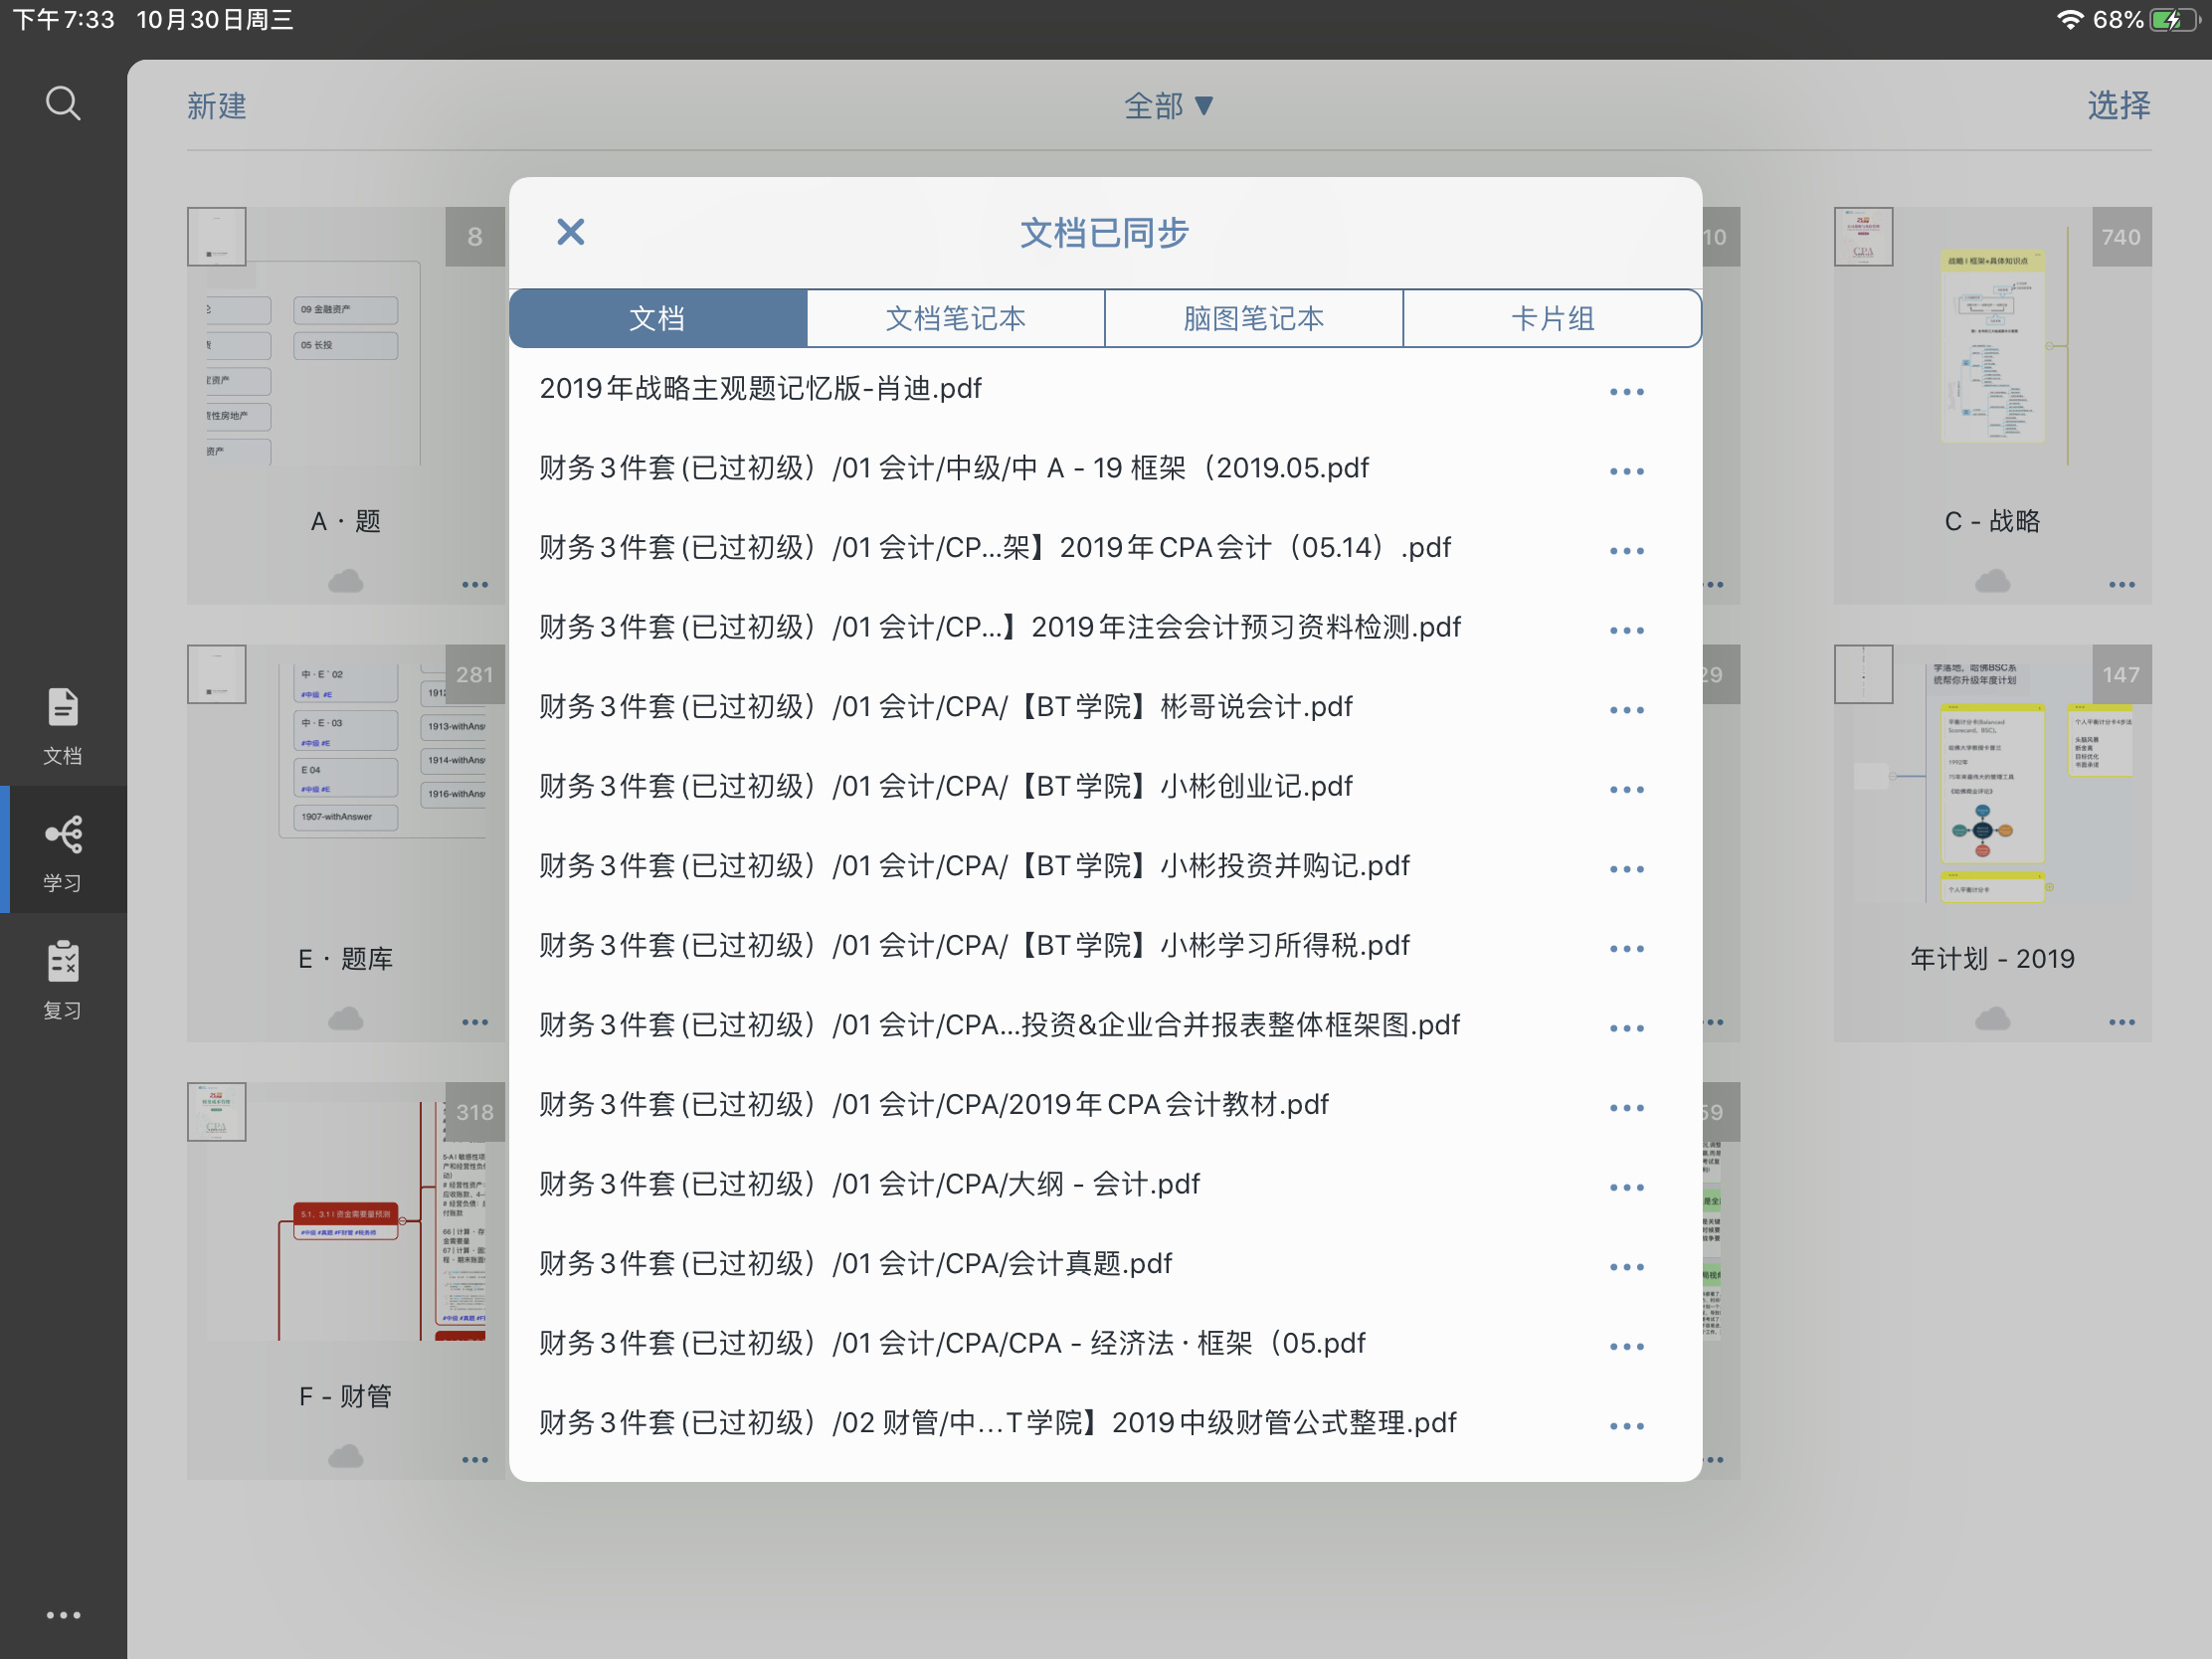Open the search icon in the sidebar
Viewport: 2212px width, 1659px height.
click(63, 103)
